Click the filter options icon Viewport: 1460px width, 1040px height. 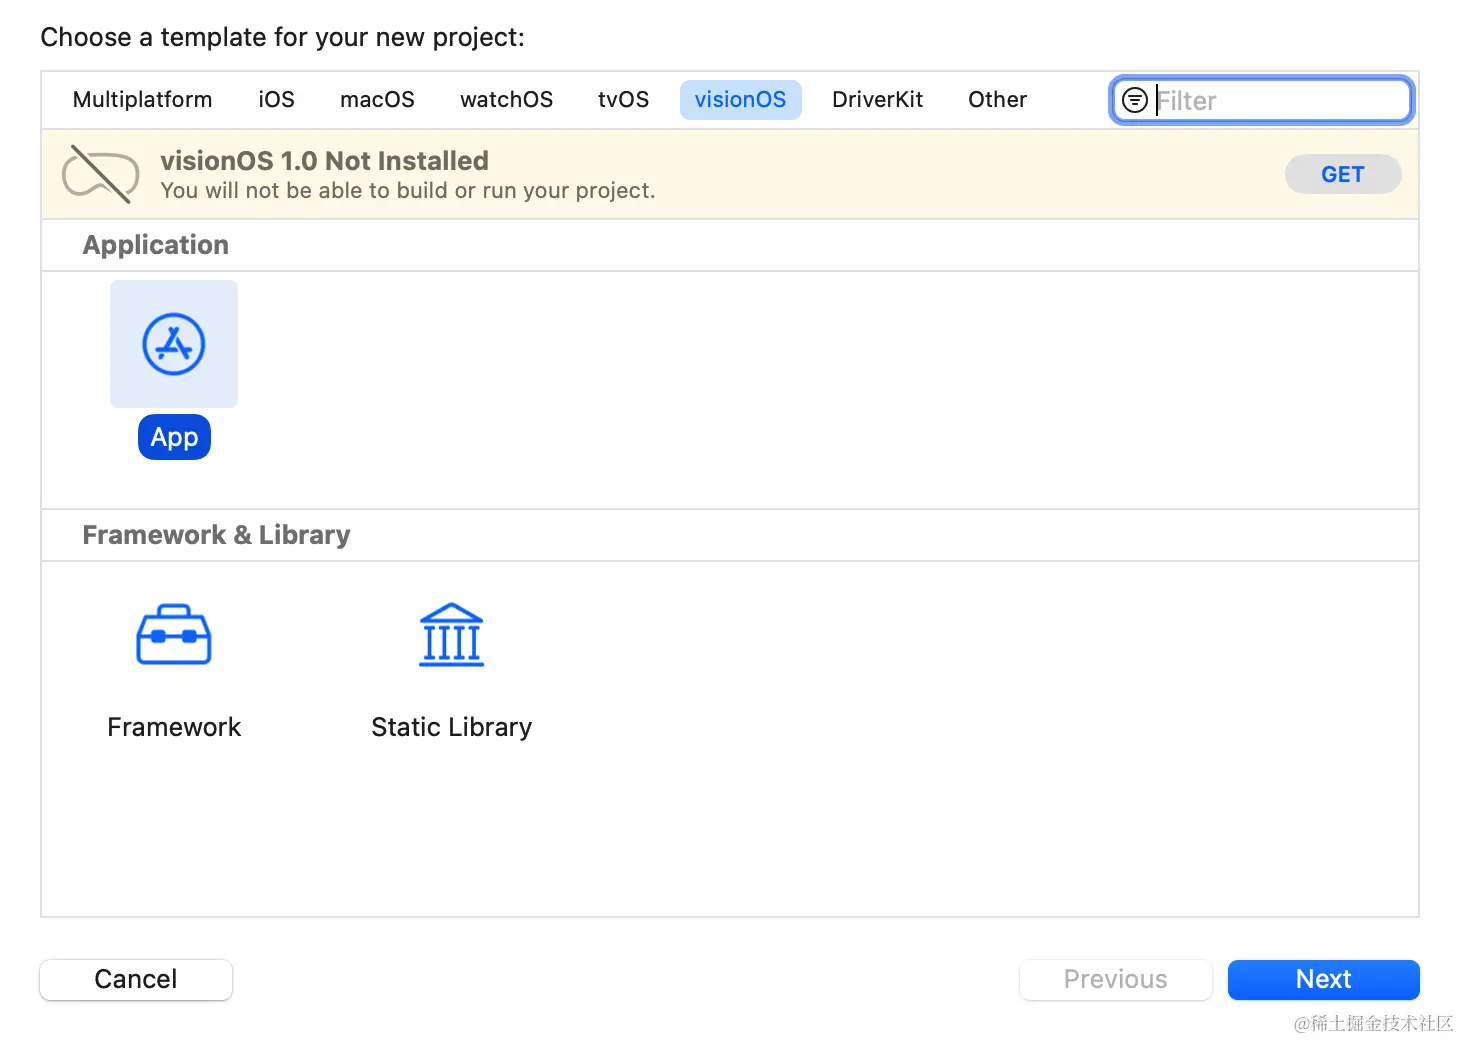(1135, 100)
